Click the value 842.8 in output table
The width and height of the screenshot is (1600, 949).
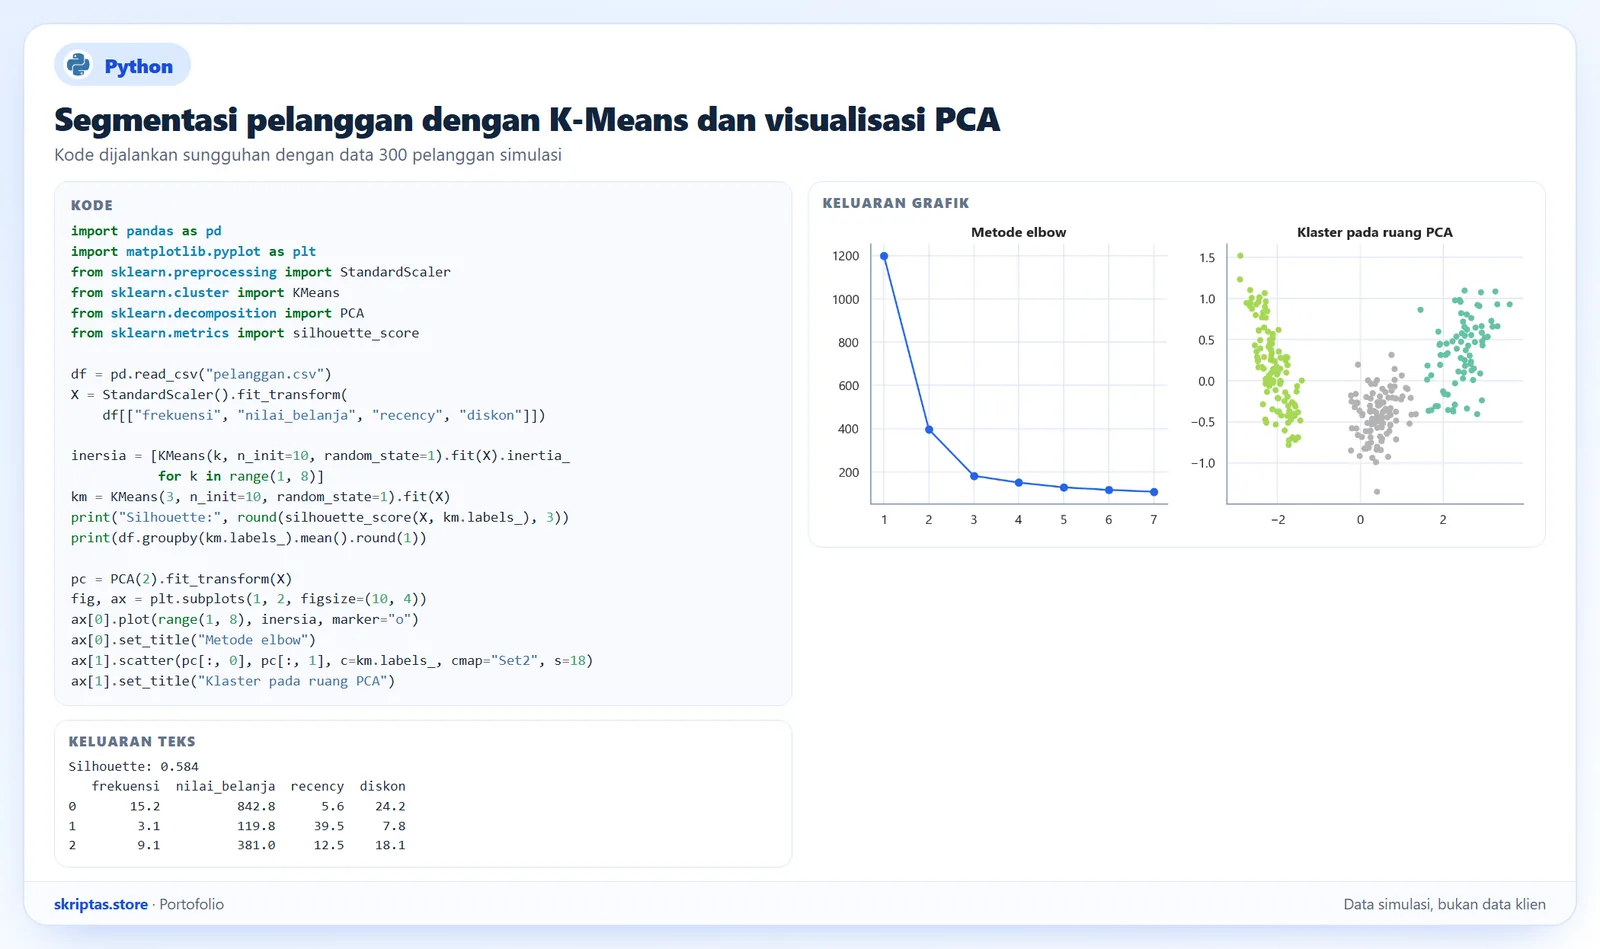[256, 806]
